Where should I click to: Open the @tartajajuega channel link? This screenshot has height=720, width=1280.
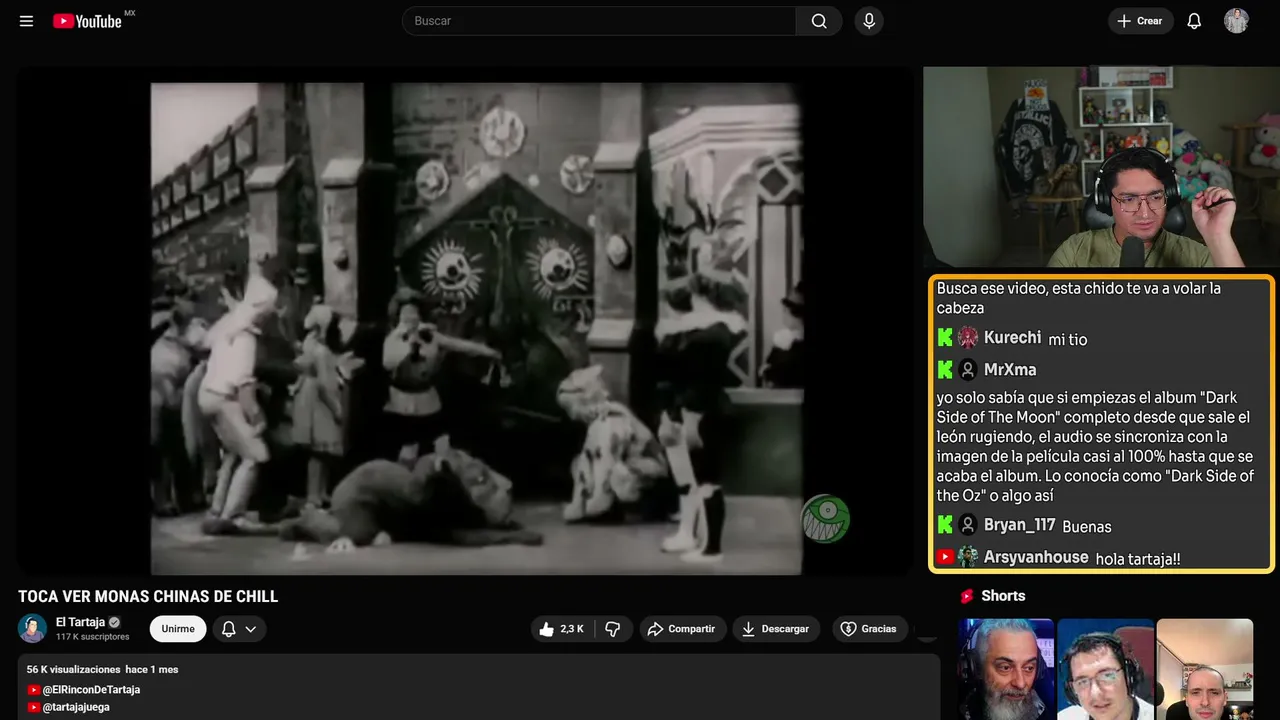(76, 707)
